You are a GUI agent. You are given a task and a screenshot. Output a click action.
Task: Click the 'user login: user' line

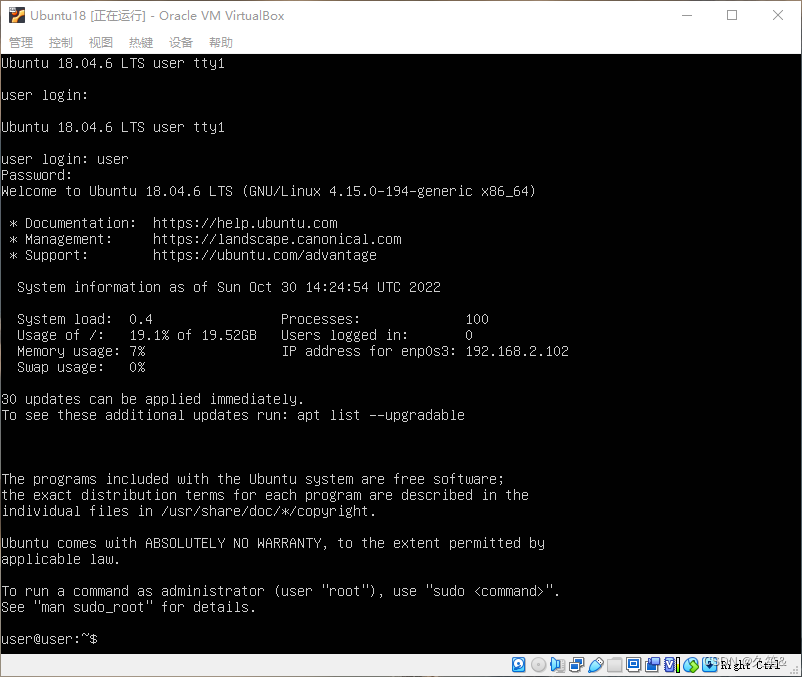pyautogui.click(x=64, y=160)
